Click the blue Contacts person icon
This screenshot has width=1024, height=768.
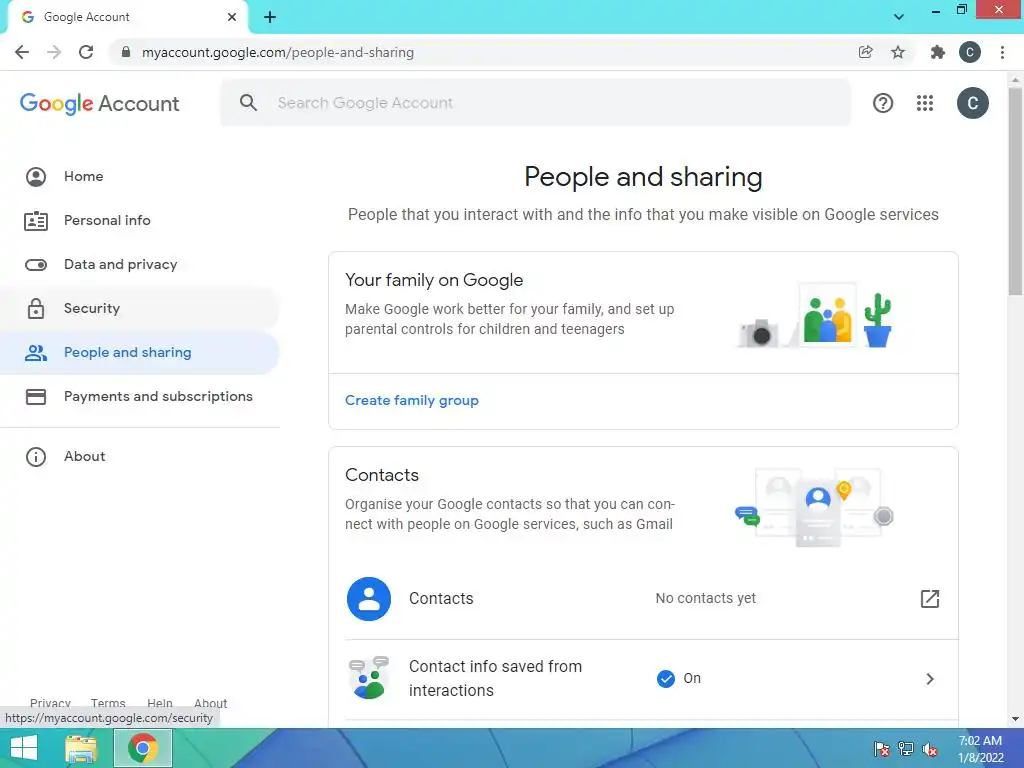[369, 599]
